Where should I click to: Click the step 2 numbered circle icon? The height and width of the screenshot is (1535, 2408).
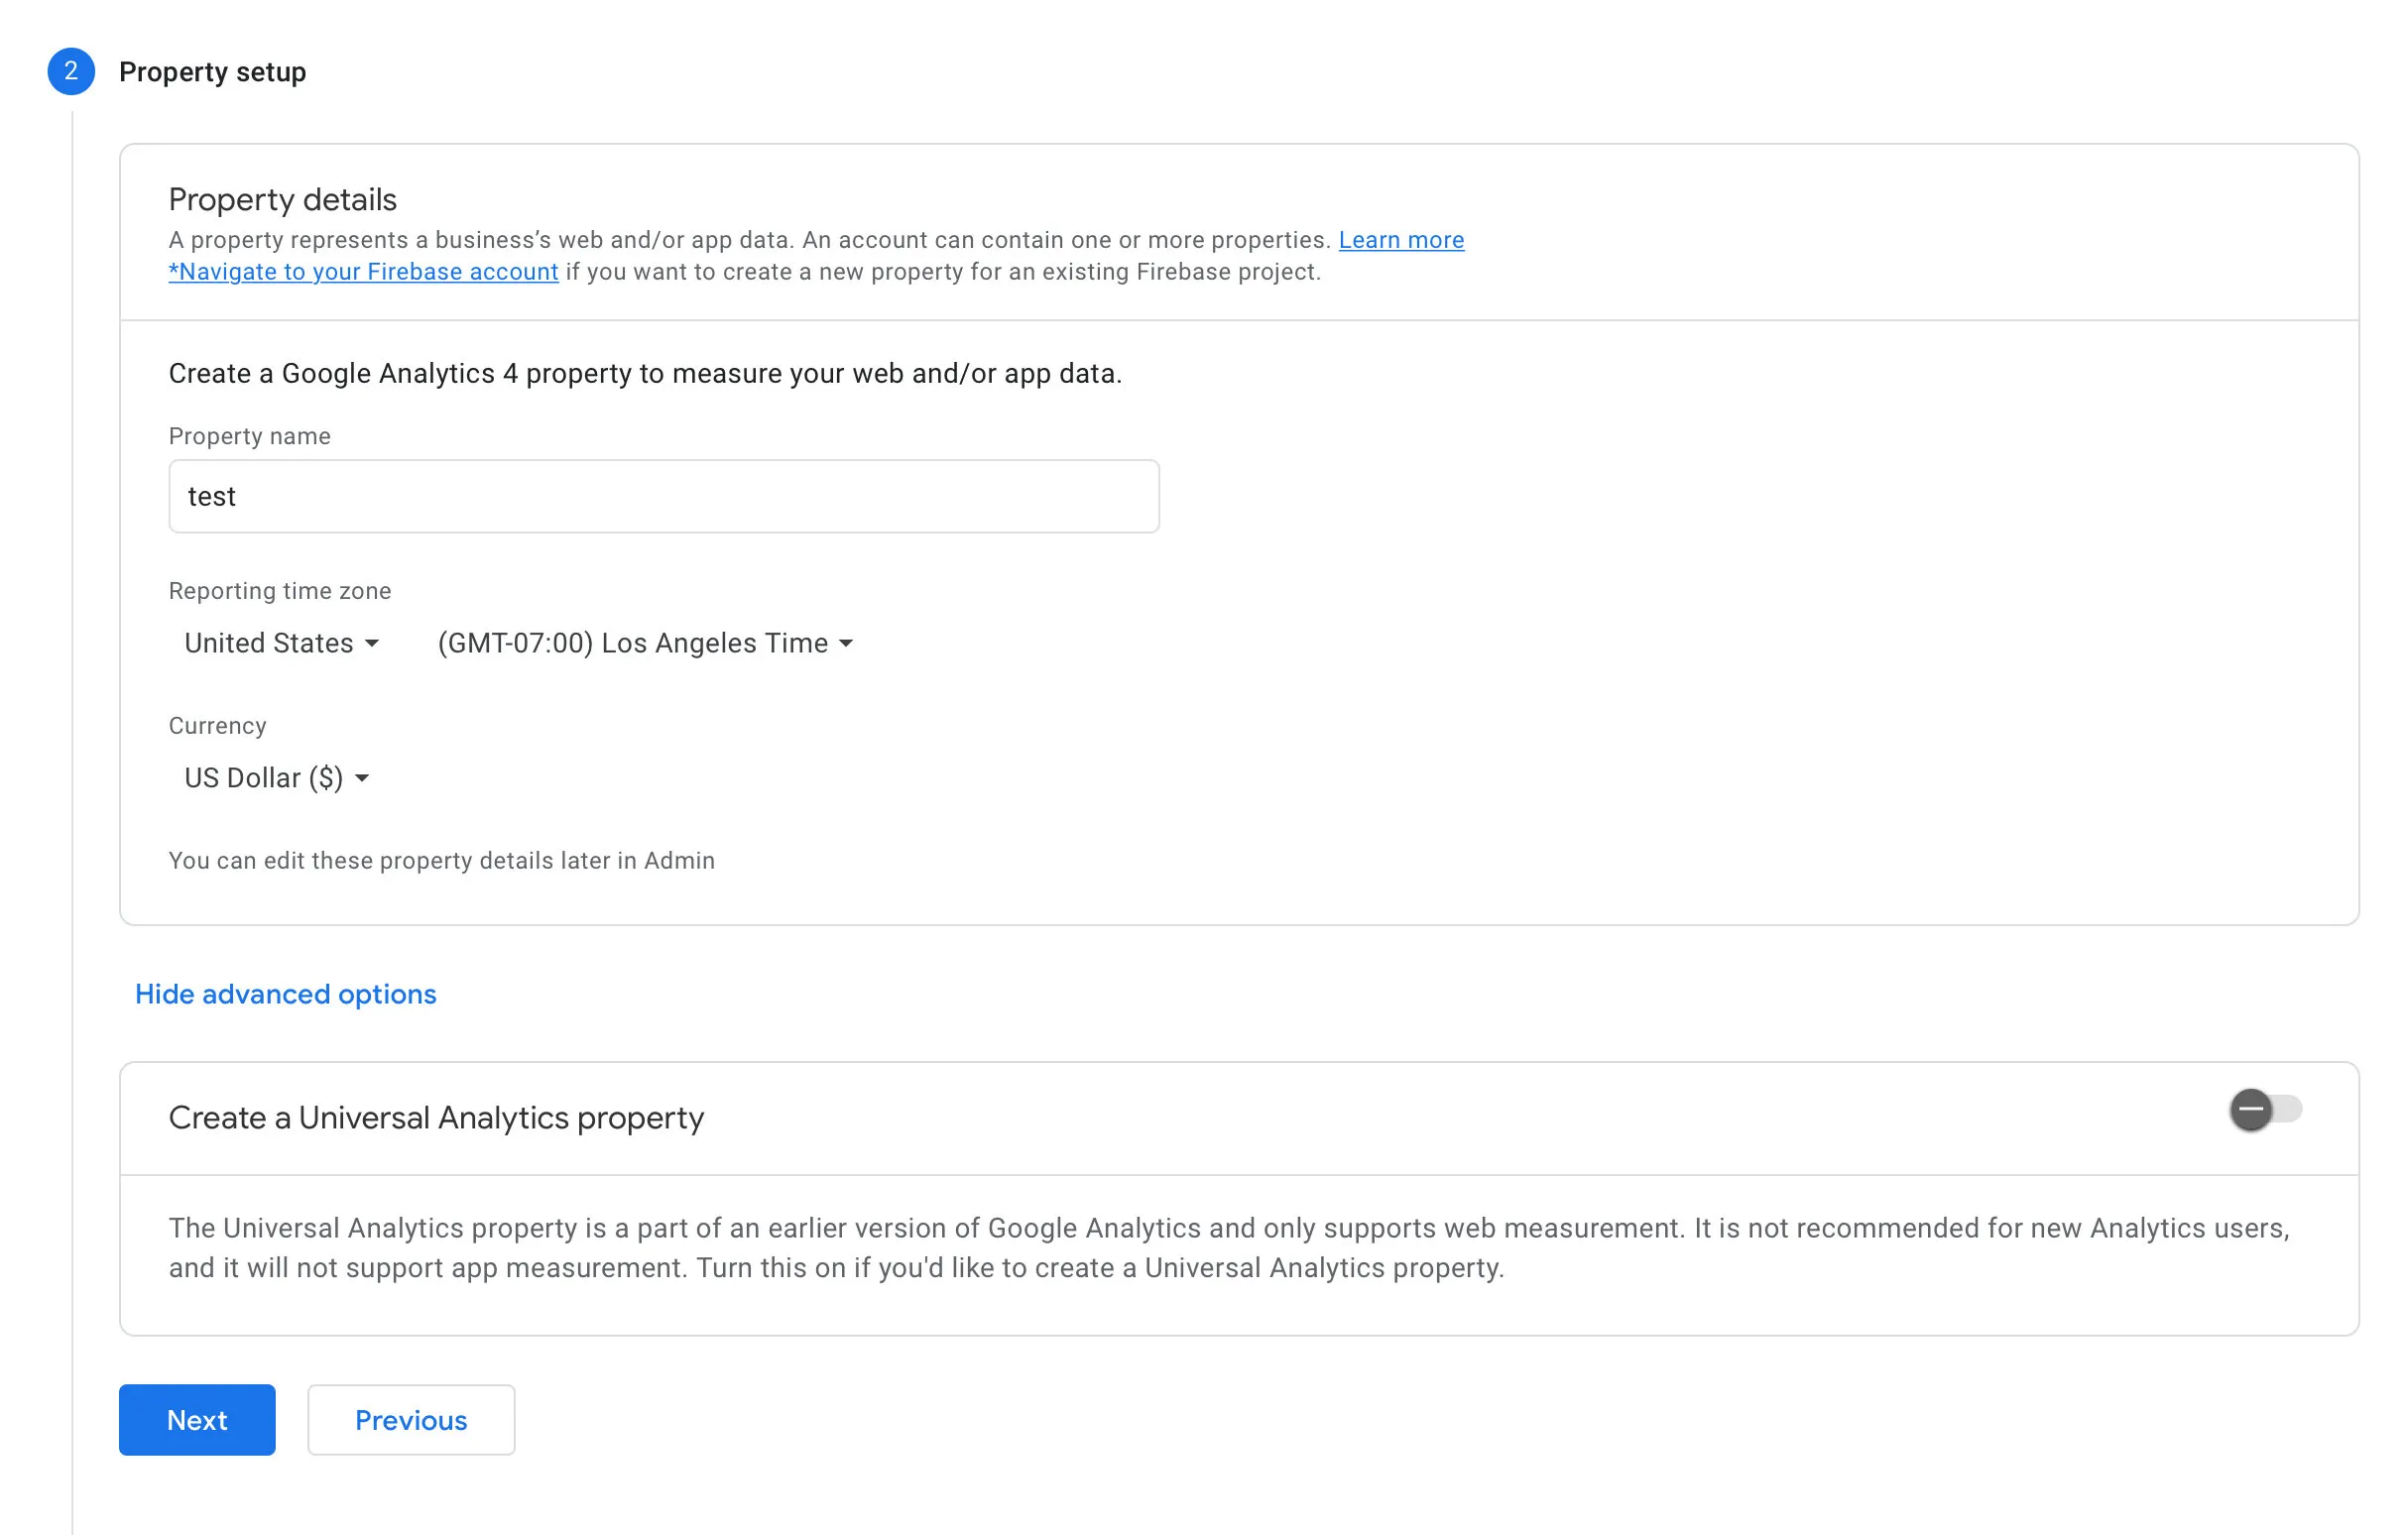pos(69,71)
